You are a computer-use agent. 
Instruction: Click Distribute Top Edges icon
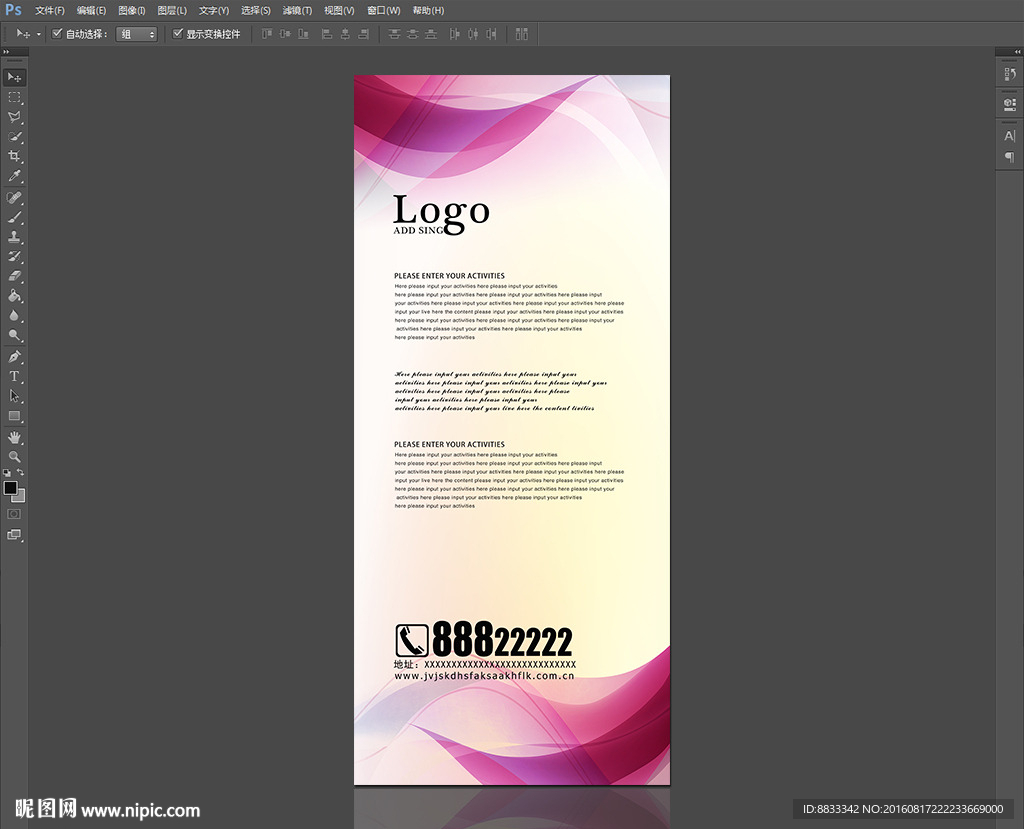[x=394, y=34]
